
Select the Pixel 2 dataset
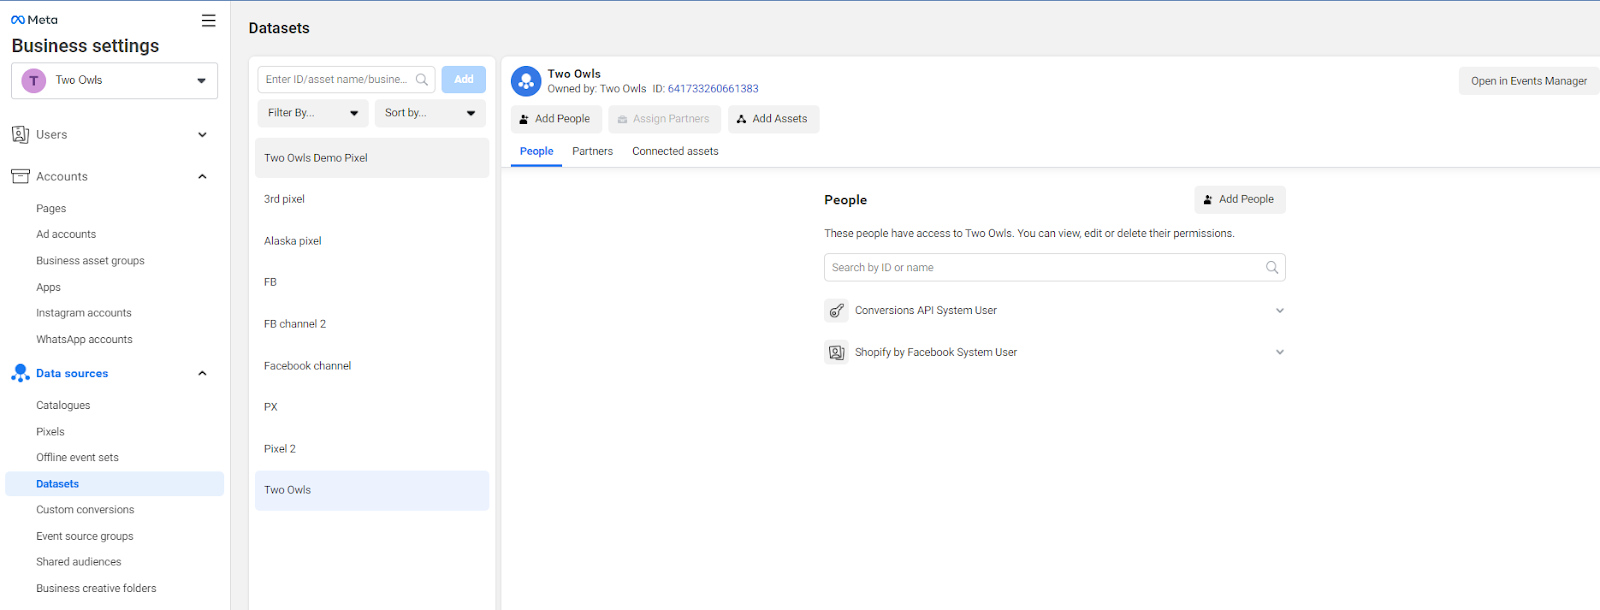point(372,449)
